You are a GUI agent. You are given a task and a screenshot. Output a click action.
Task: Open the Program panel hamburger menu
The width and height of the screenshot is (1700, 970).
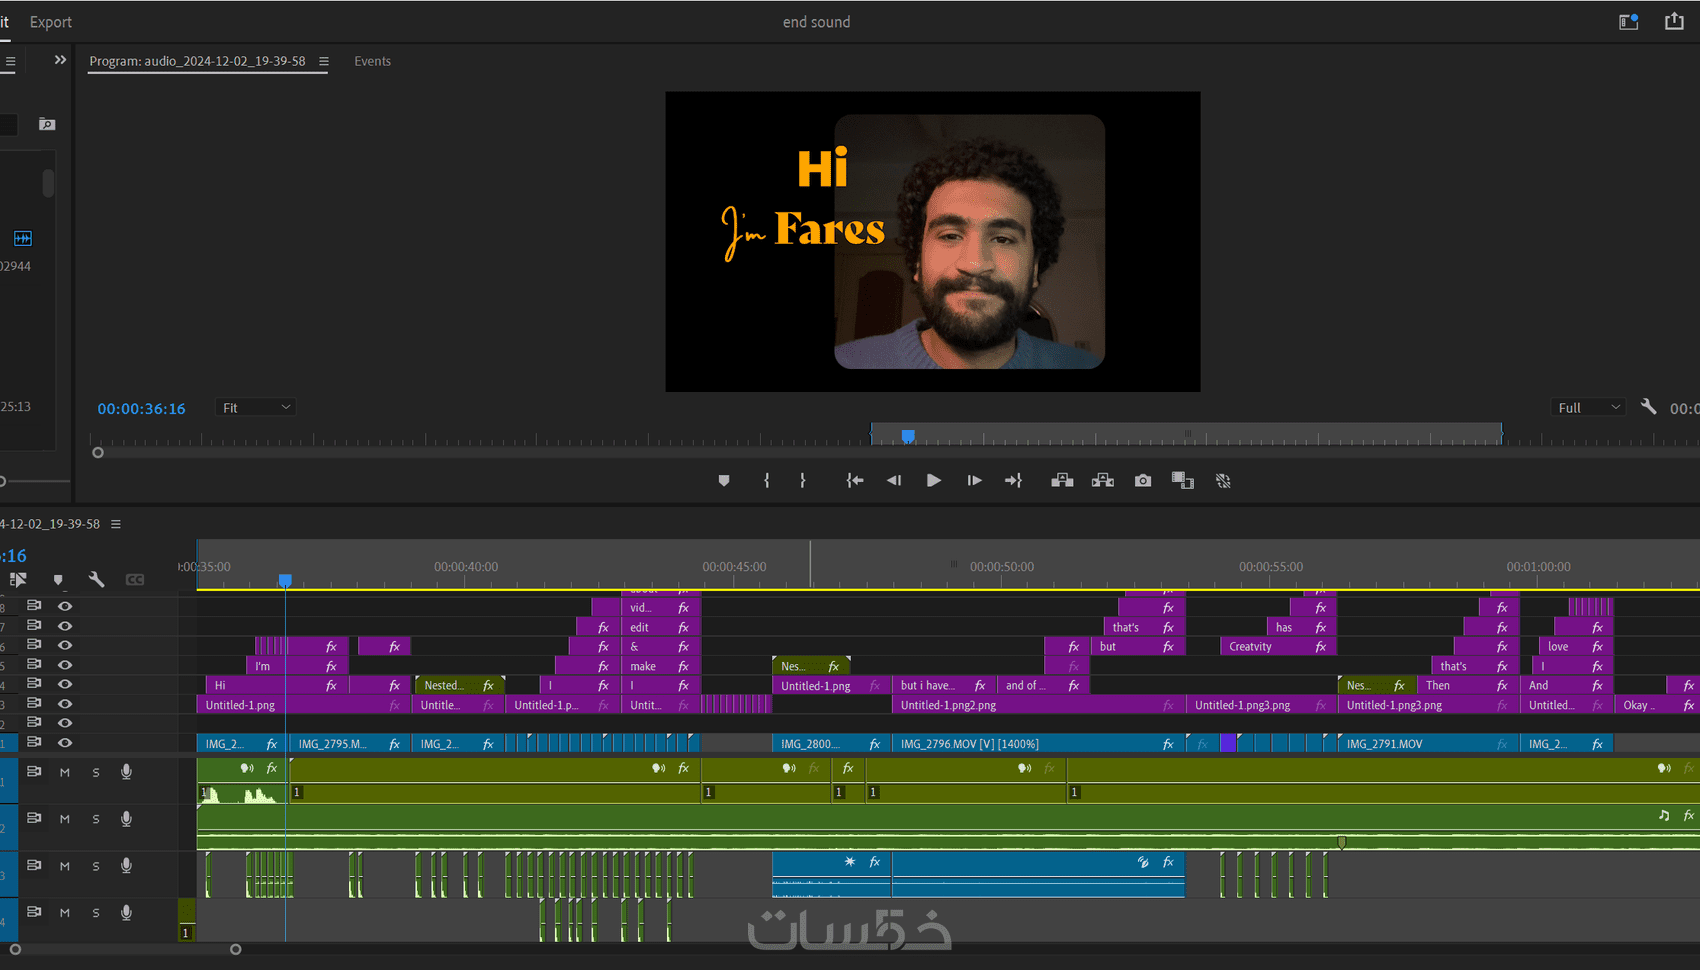[x=324, y=62]
